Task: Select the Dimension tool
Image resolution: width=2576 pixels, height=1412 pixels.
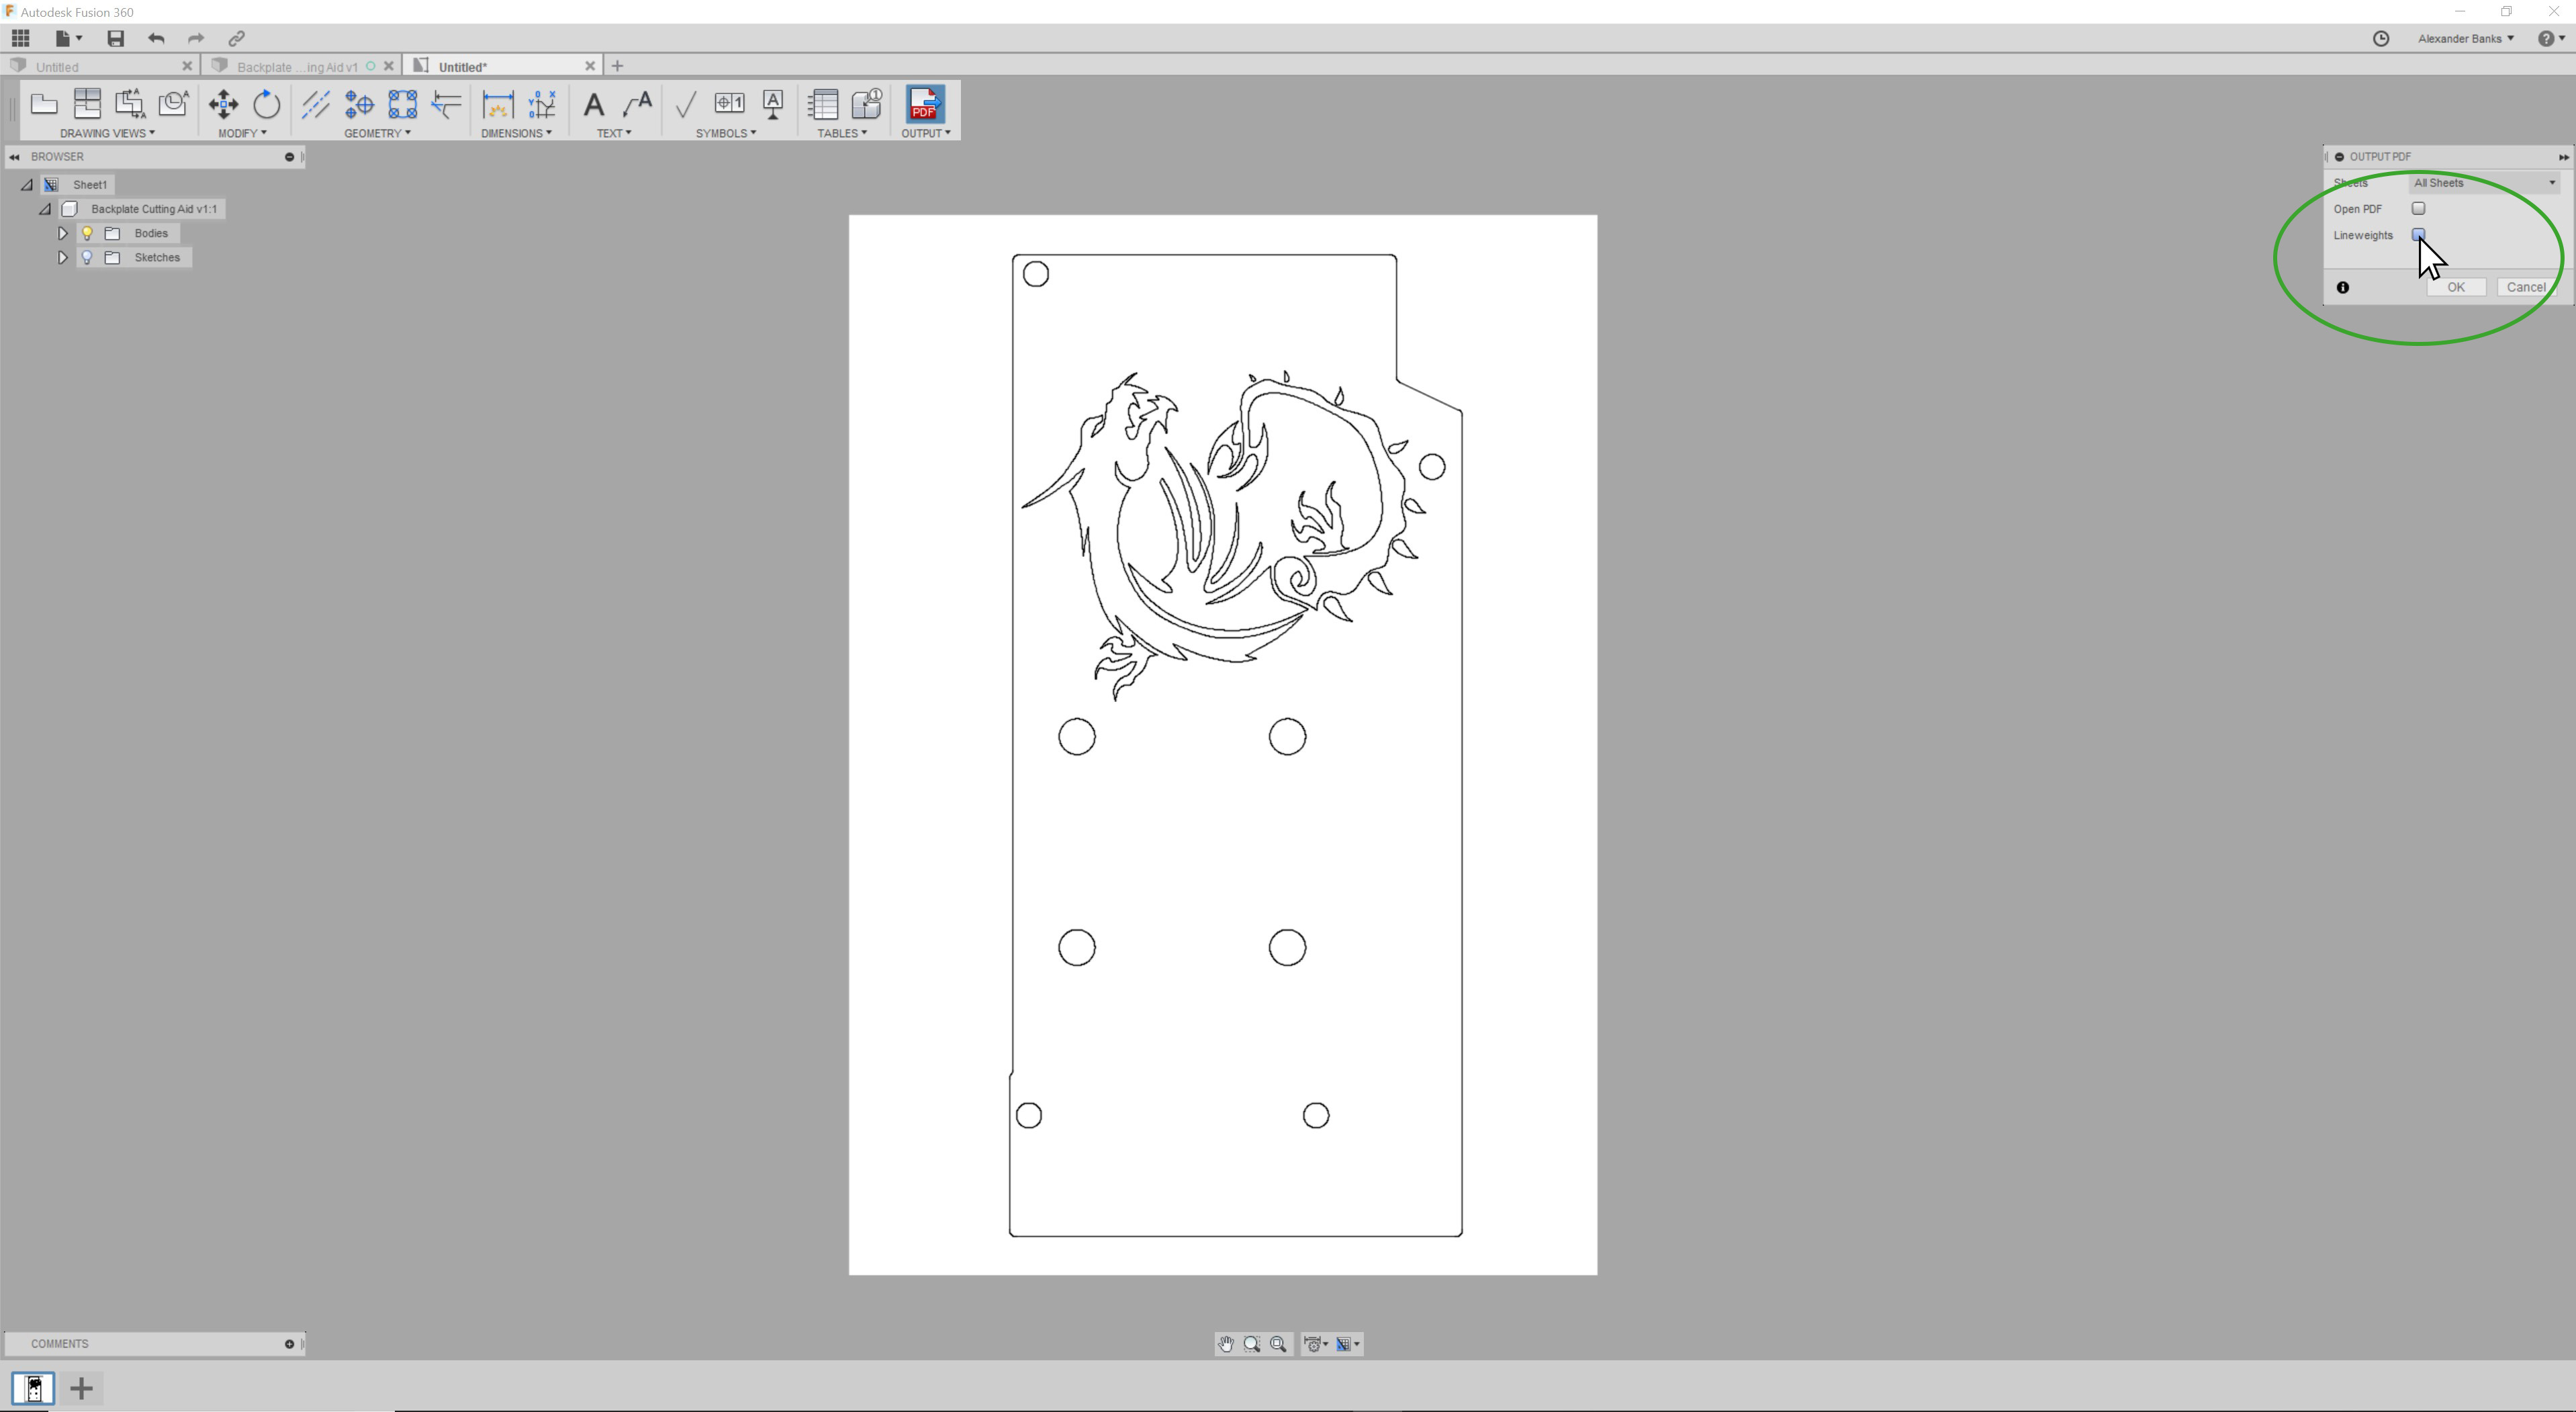Action: pos(497,104)
